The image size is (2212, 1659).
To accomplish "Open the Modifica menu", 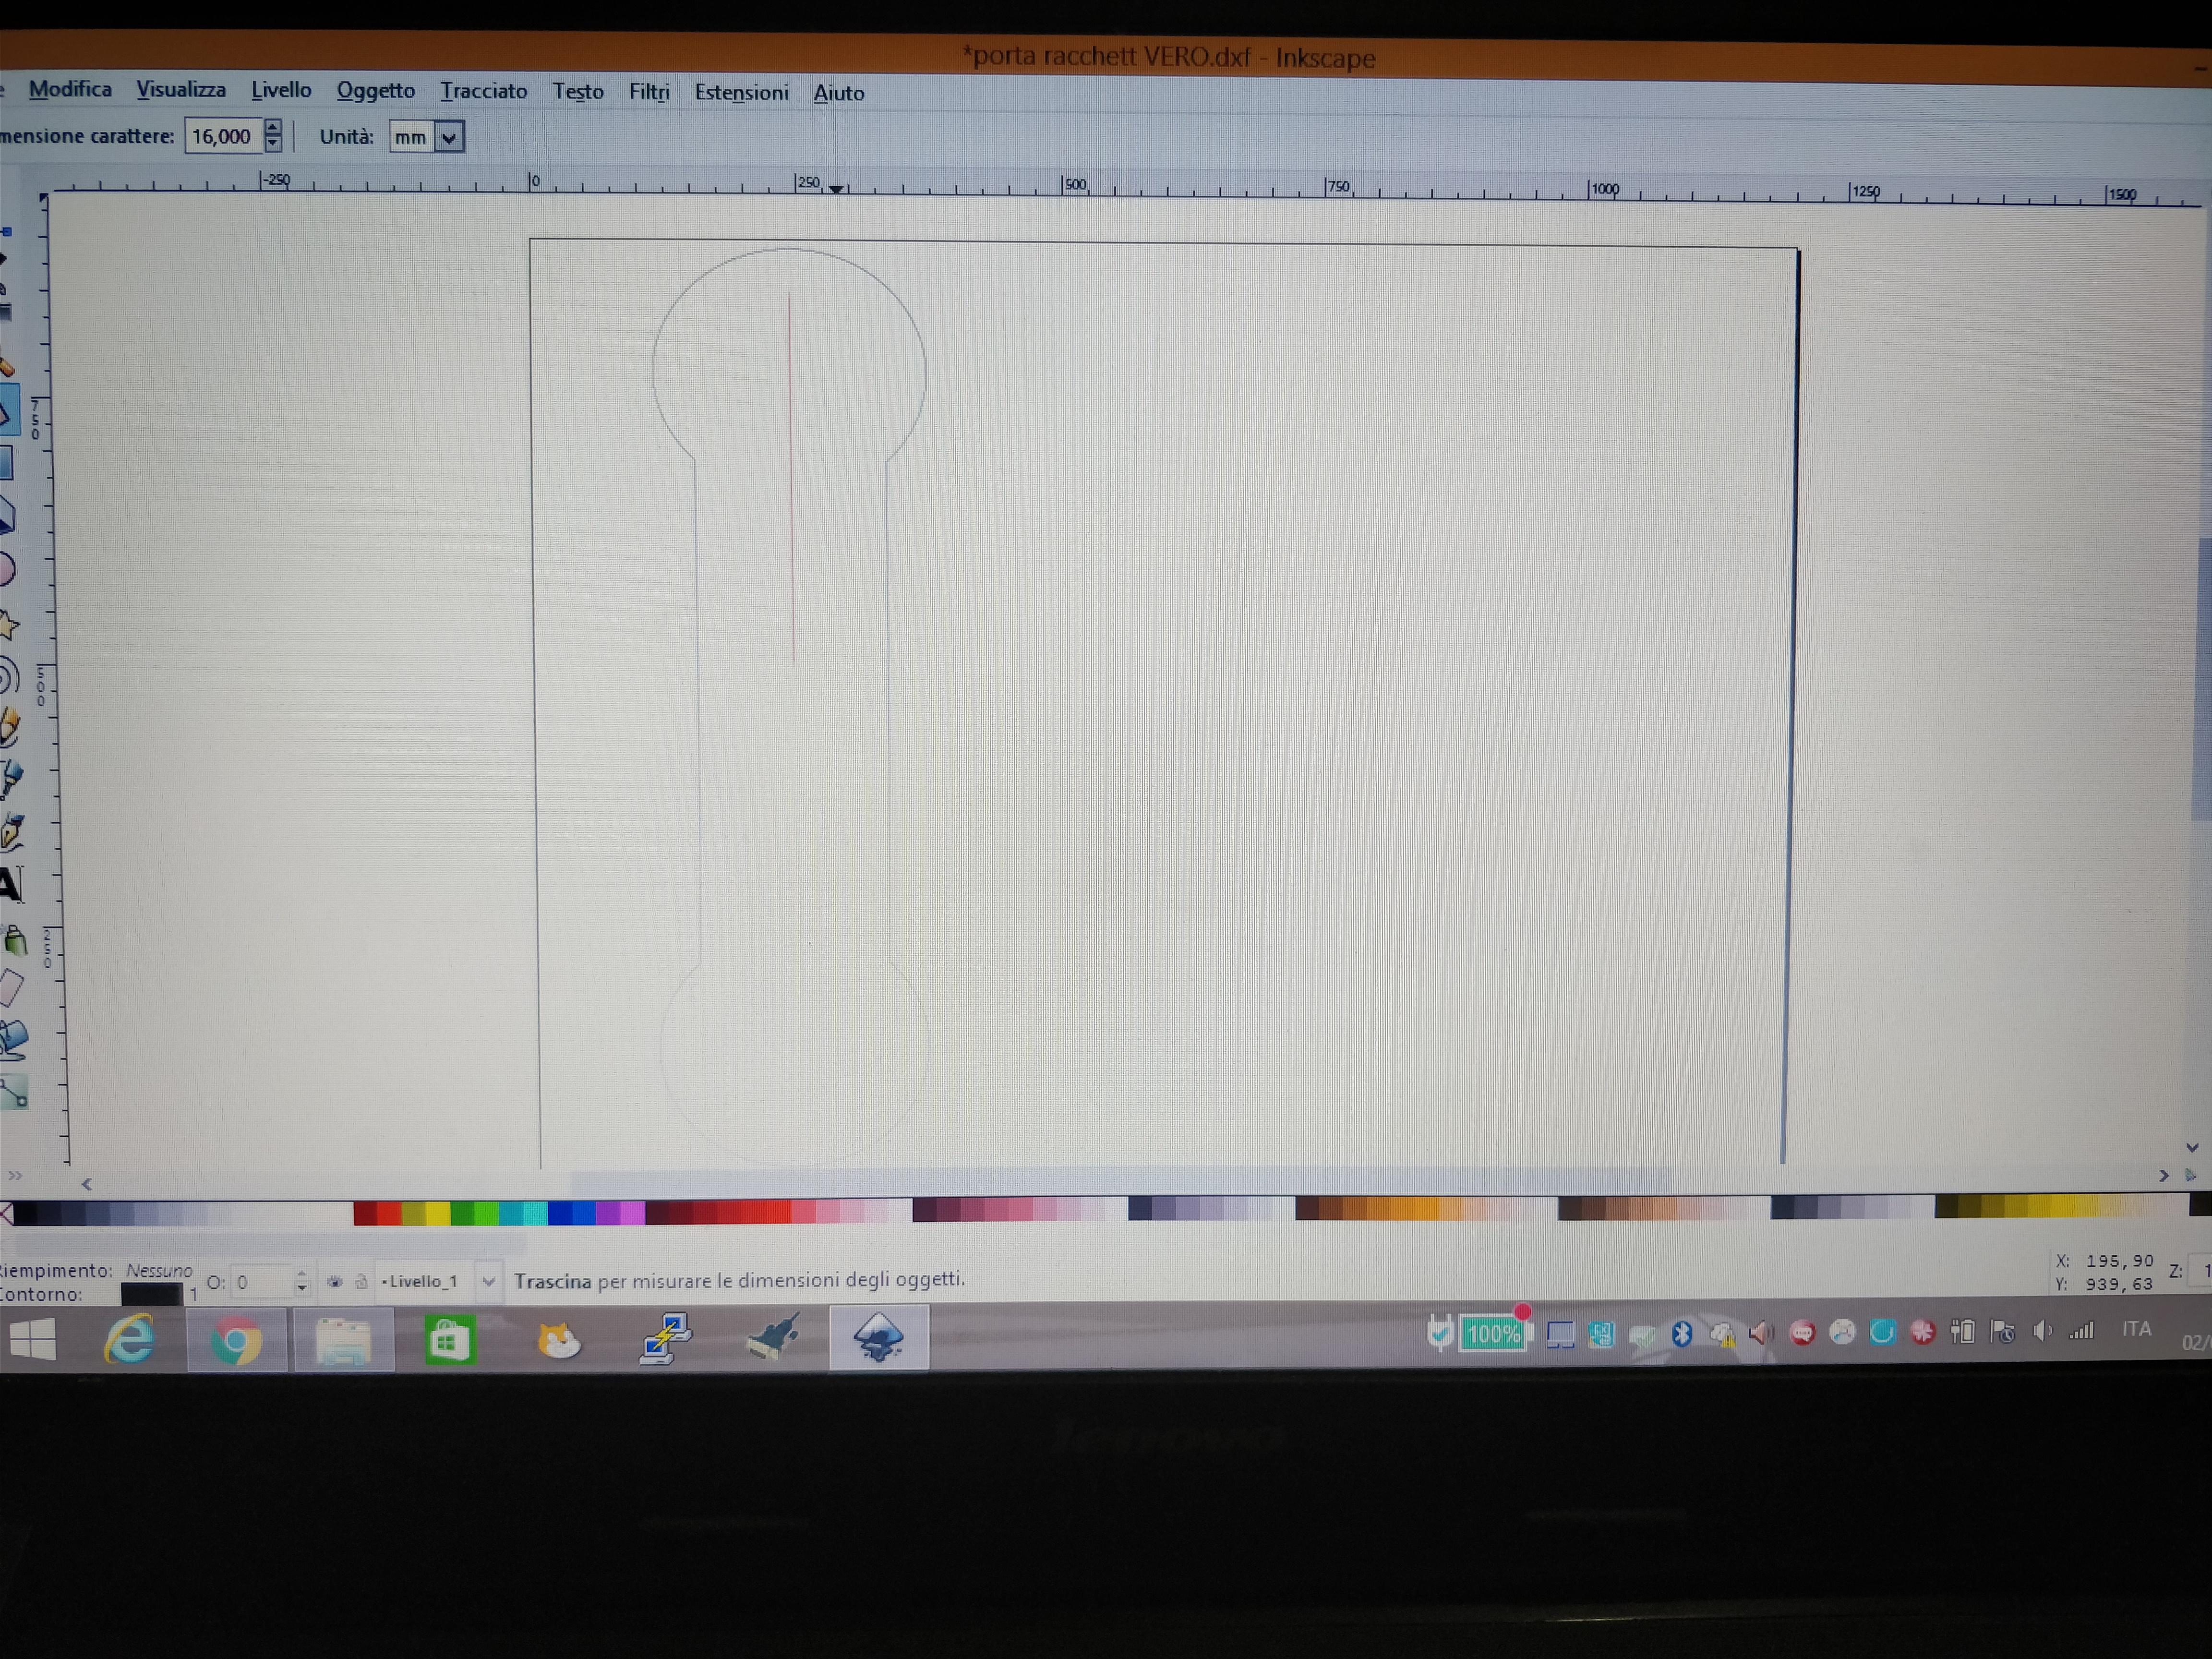I will [70, 89].
